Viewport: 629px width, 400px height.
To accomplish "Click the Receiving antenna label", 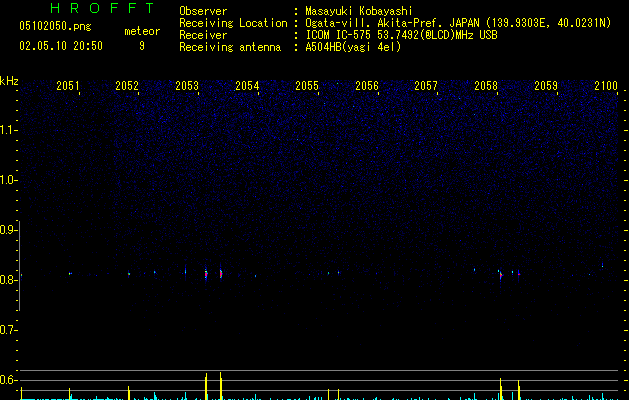I will [x=230, y=47].
